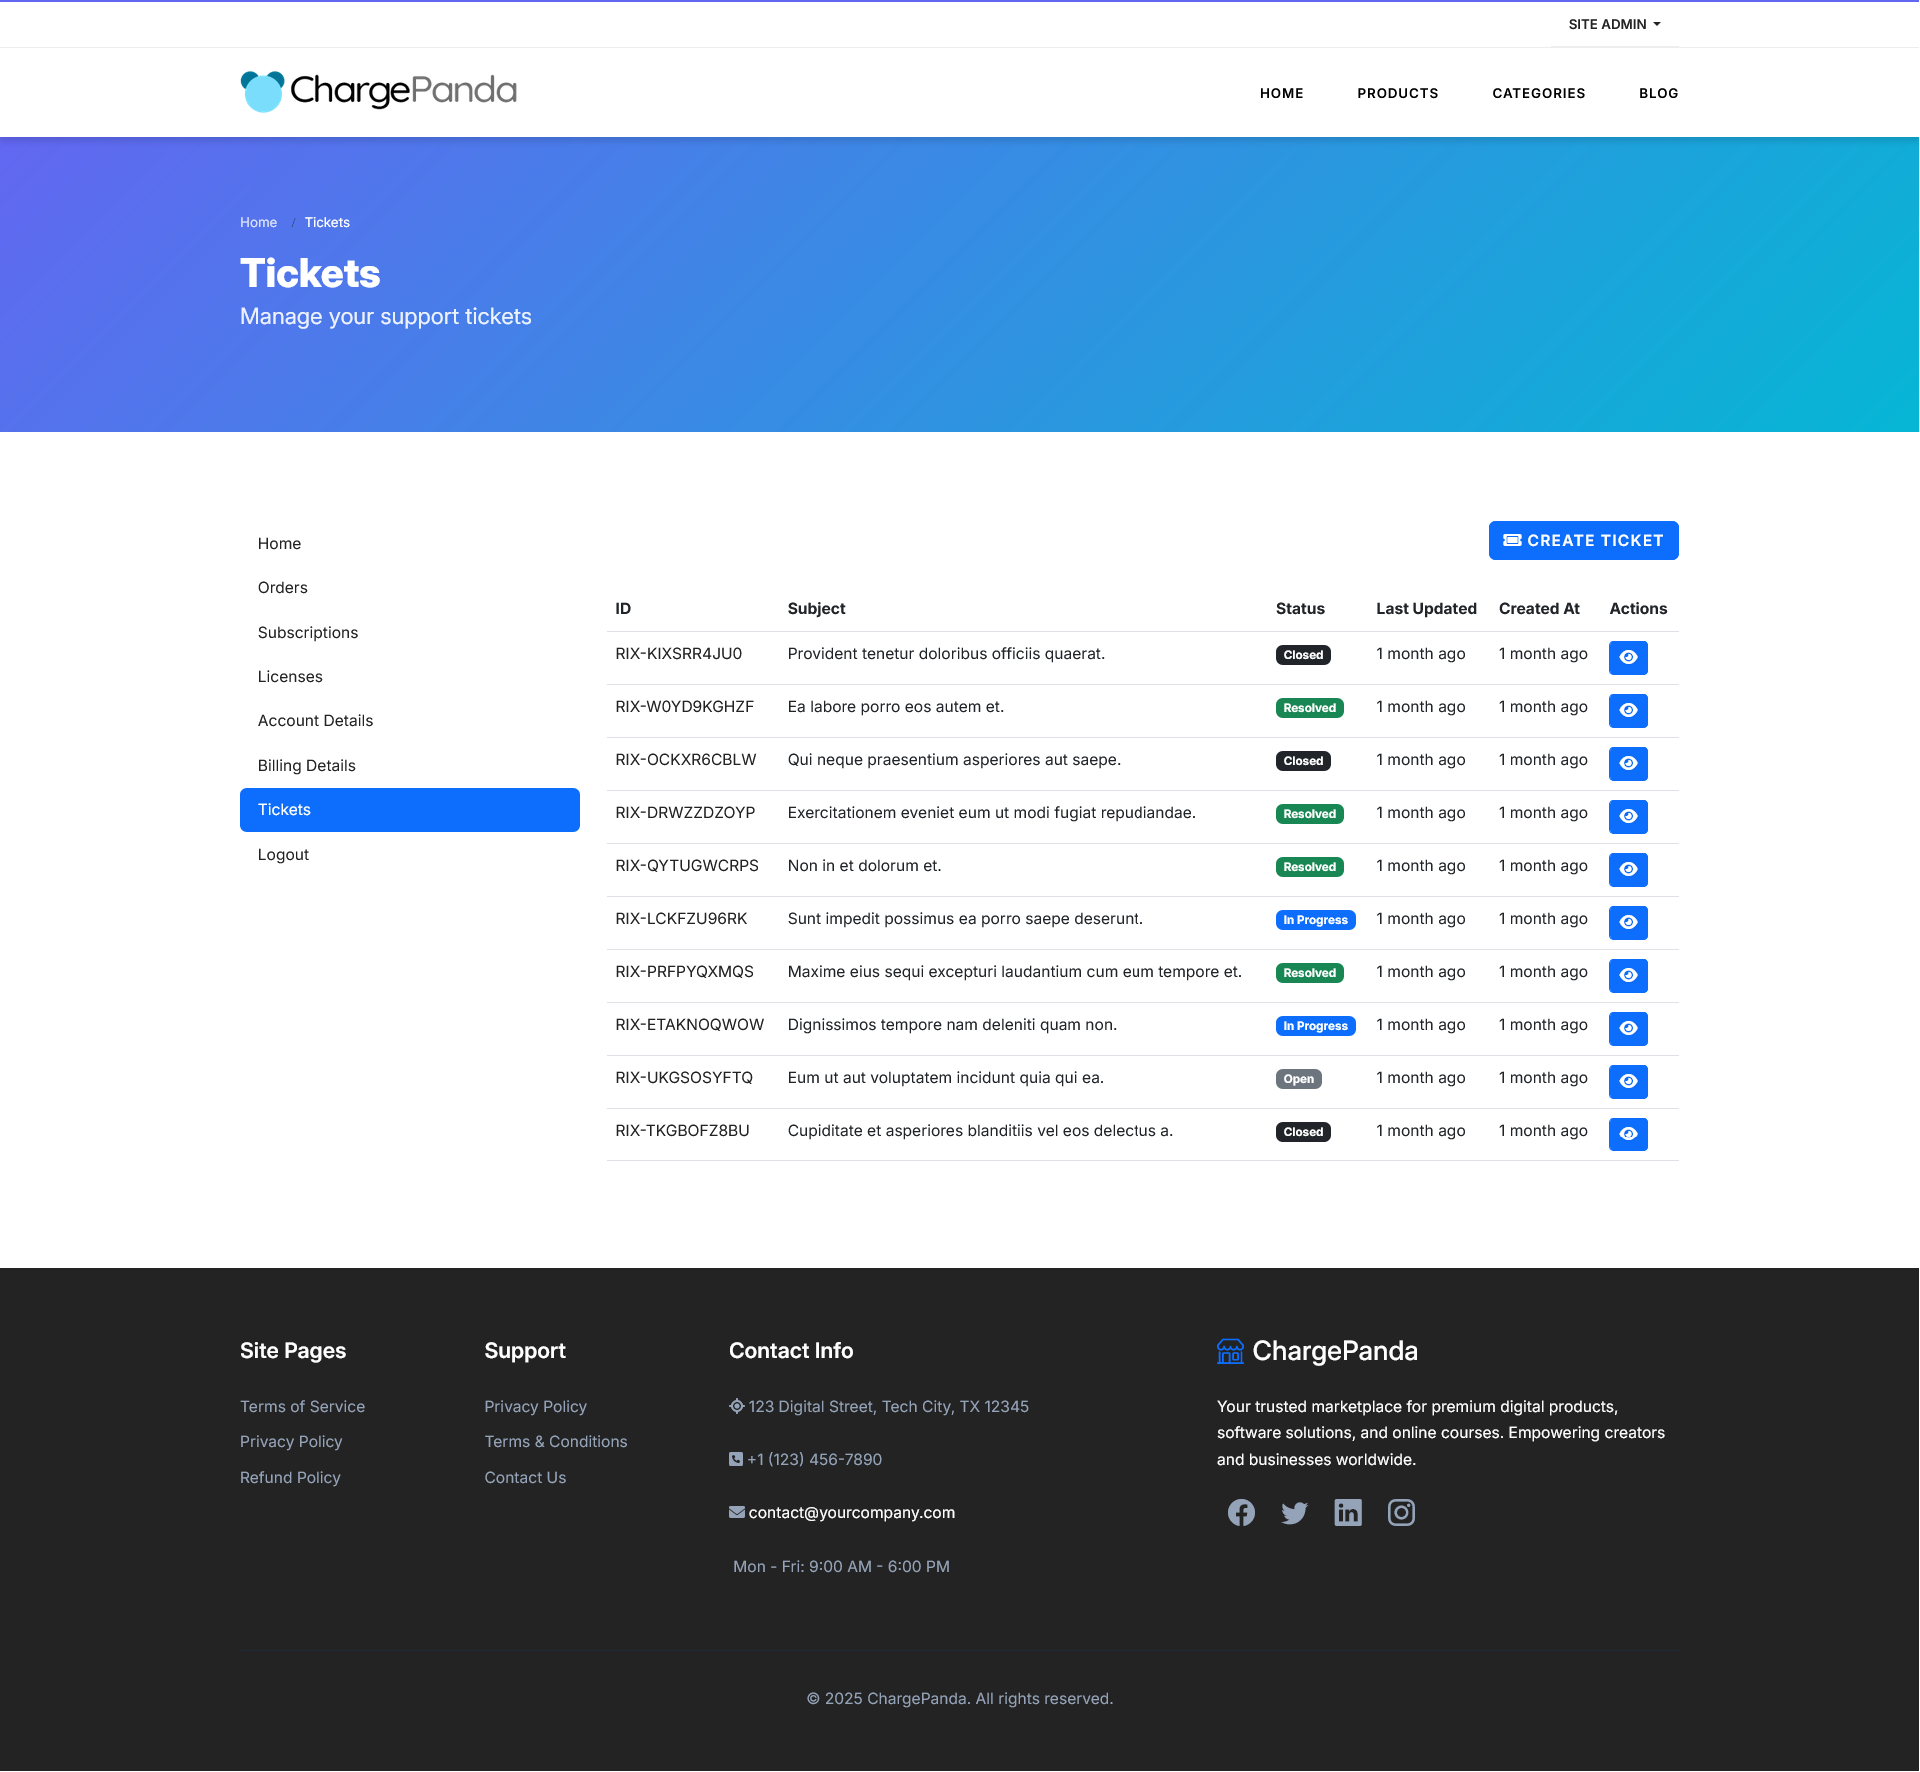View ticket RIX-KIXSRR4JU0 via eye icon

click(x=1628, y=657)
